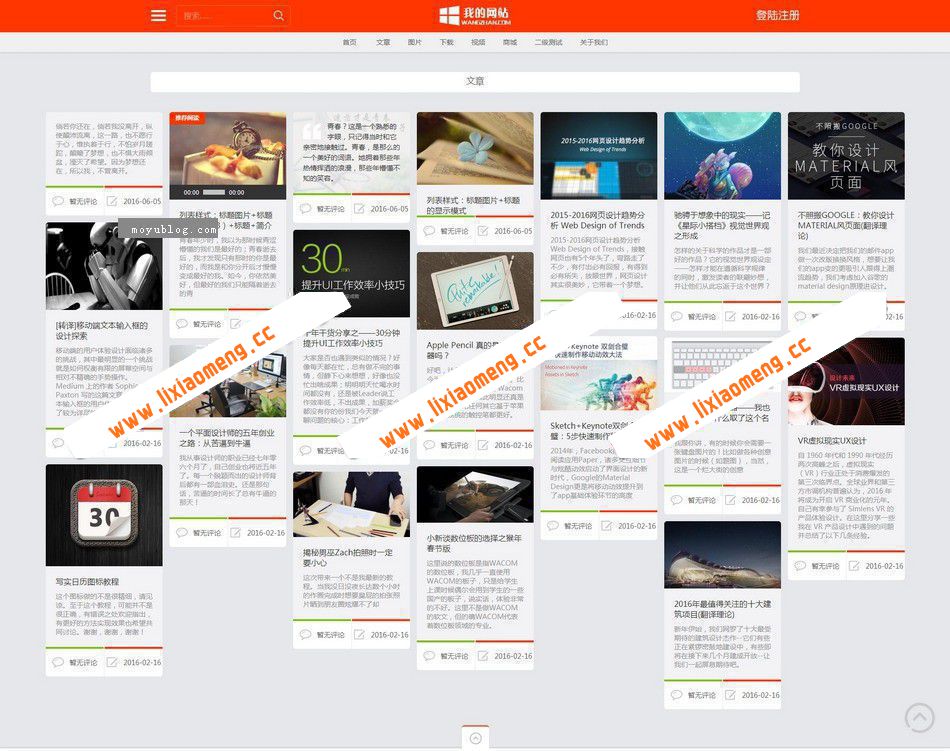This screenshot has width=950, height=751.
Task: Click pencil icon on Apple Pencil article card
Action: pyautogui.click(x=481, y=445)
